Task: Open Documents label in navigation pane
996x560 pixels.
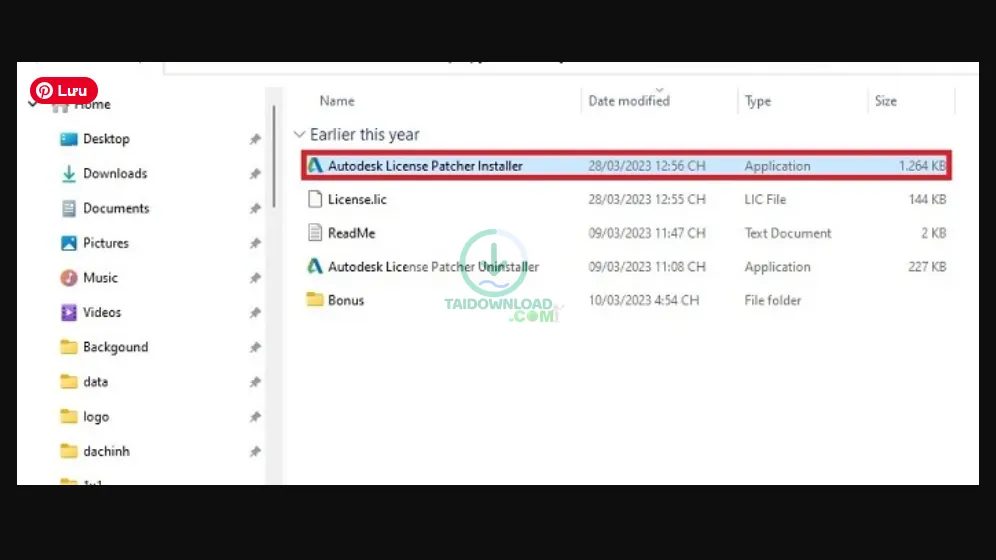Action: [x=116, y=208]
